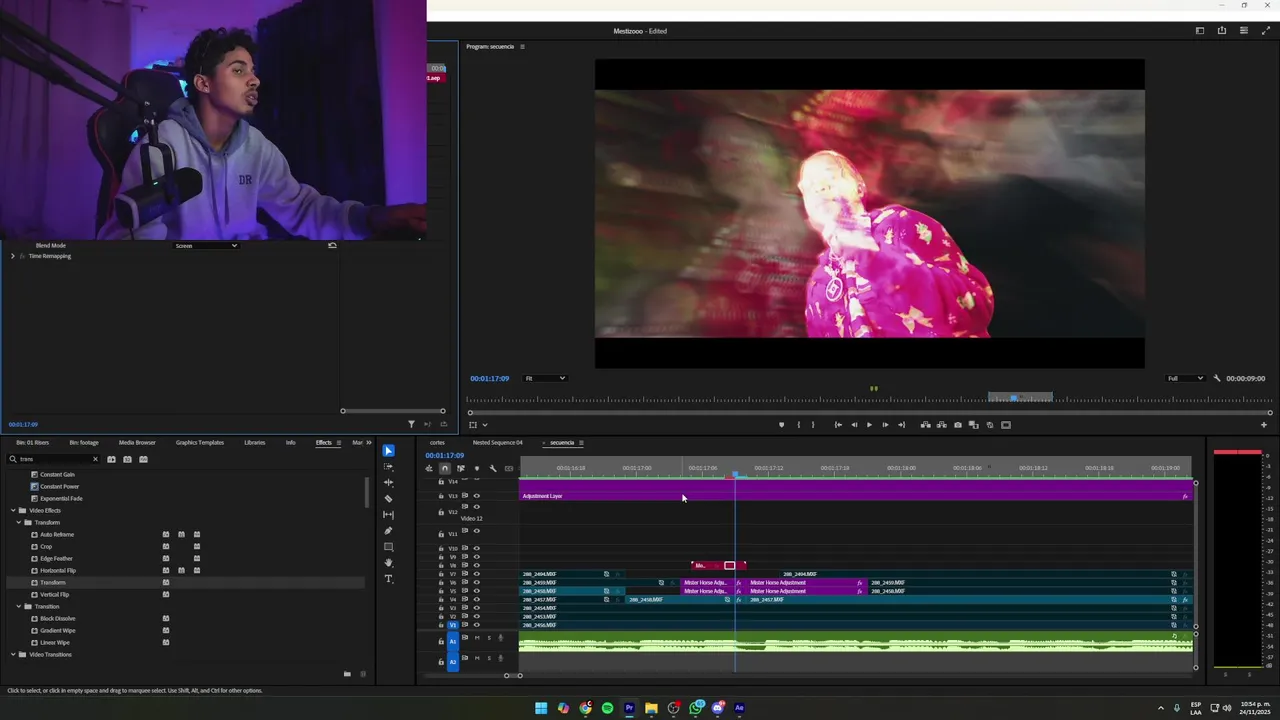Select the Adjustment Layer clip on V13
Viewport: 1280px width, 720px height.
(x=856, y=496)
